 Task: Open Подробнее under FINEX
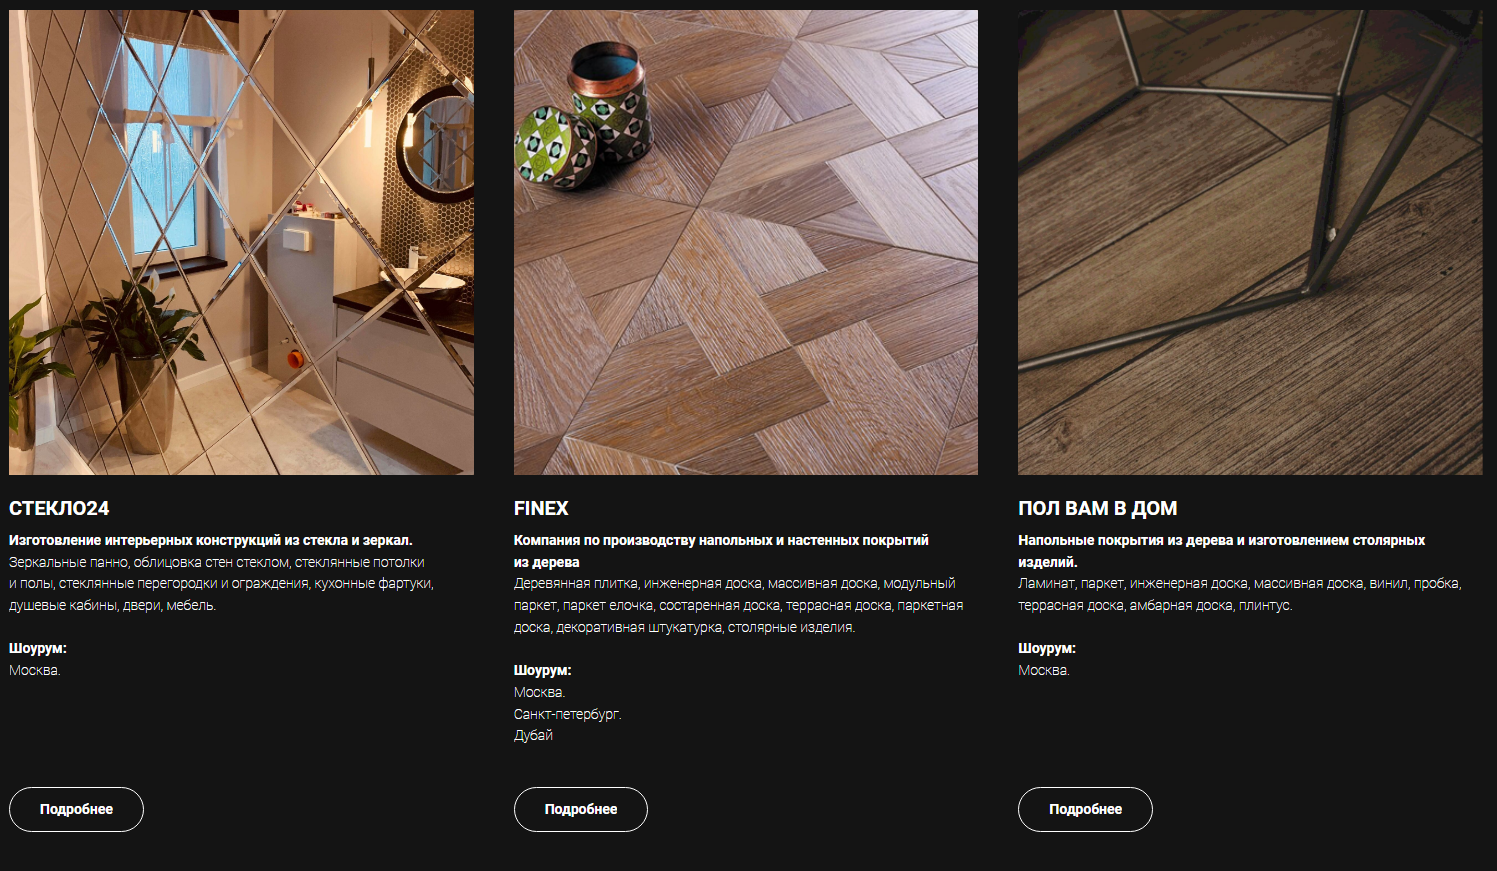(581, 809)
